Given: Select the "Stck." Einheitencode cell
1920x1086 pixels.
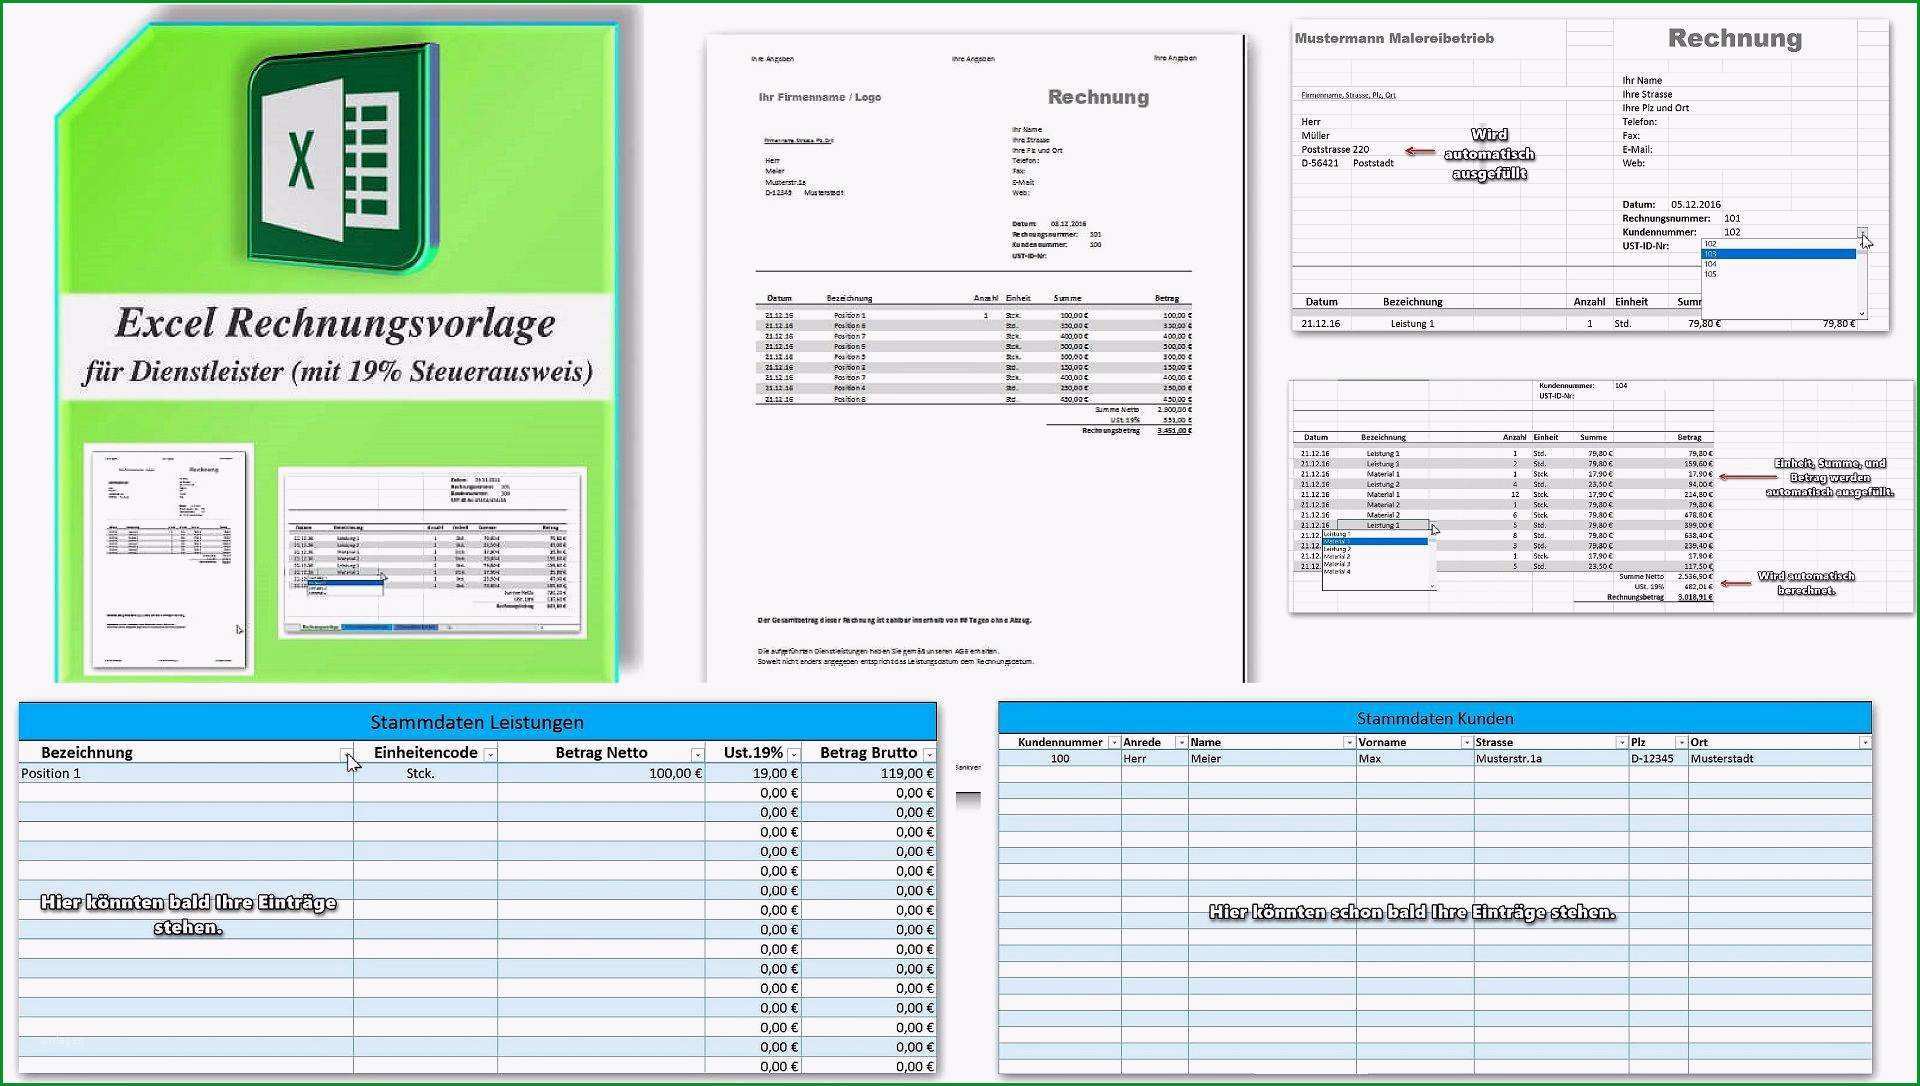Looking at the screenshot, I should pyautogui.click(x=425, y=773).
